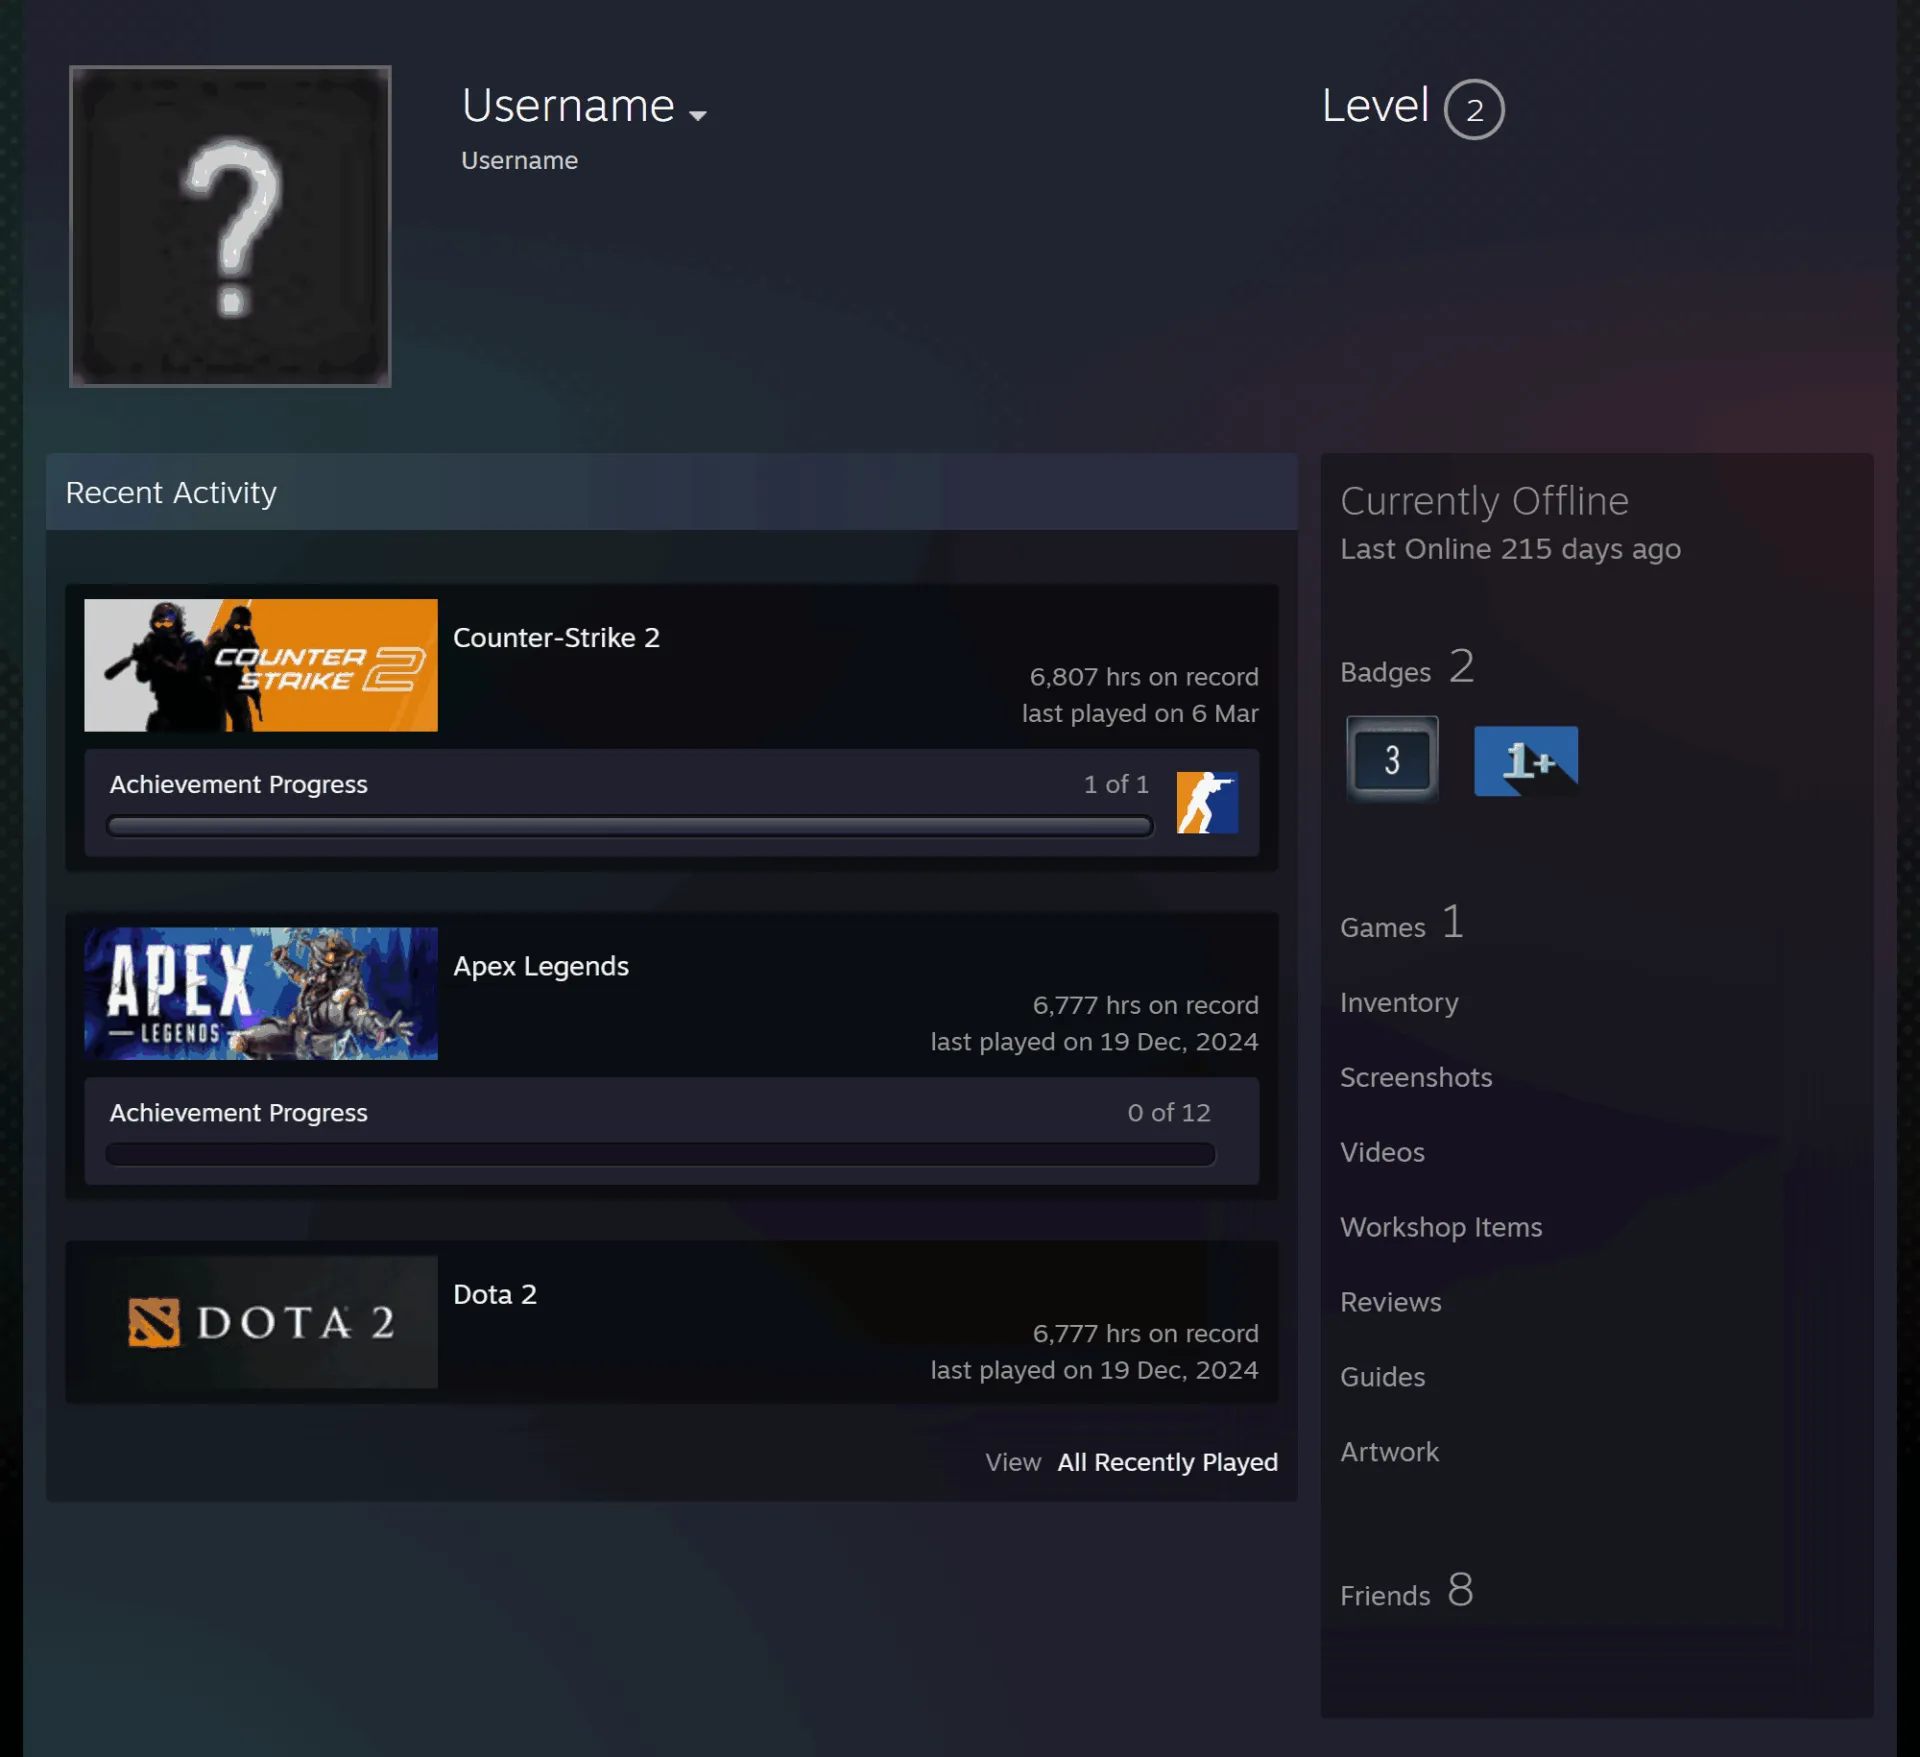Open the Workshop Items link
This screenshot has width=1920, height=1757.
click(x=1441, y=1227)
